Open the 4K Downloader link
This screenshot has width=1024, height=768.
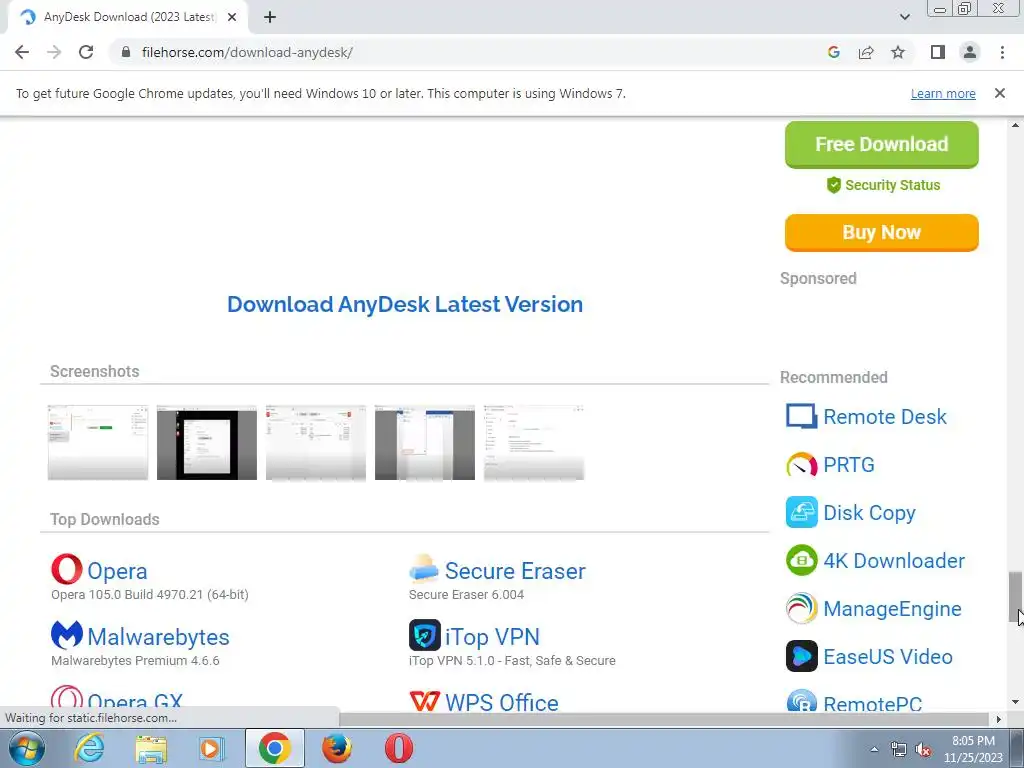click(x=894, y=560)
